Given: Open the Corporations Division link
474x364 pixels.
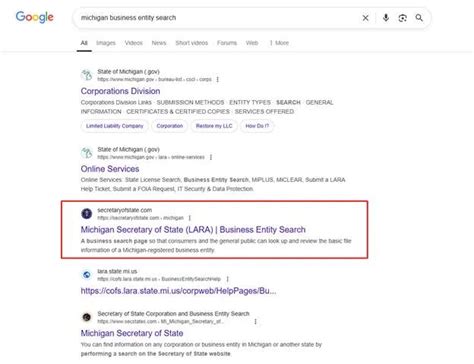Looking at the screenshot, I should coord(120,91).
